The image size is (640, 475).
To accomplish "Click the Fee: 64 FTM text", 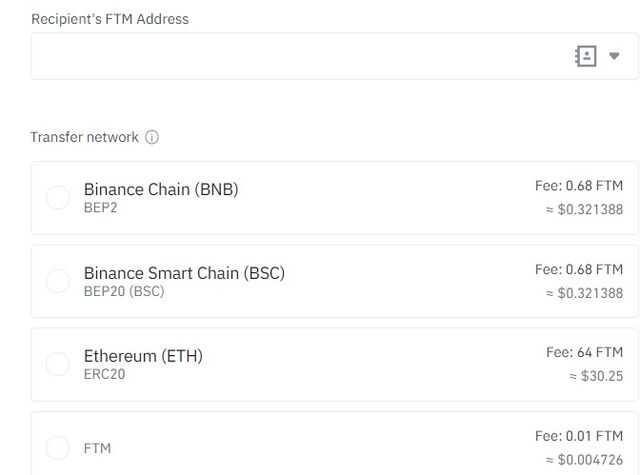I will coord(584,352).
